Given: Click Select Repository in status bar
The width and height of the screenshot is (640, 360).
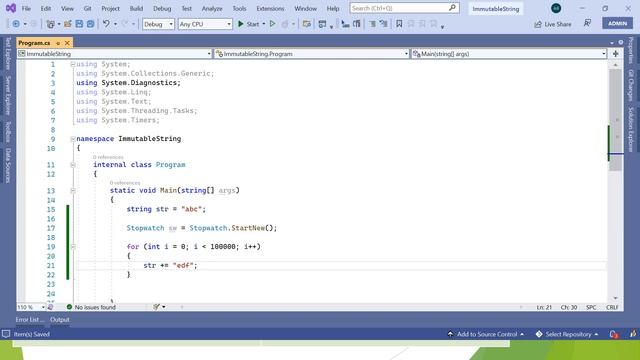Looking at the screenshot, I should (x=567, y=334).
